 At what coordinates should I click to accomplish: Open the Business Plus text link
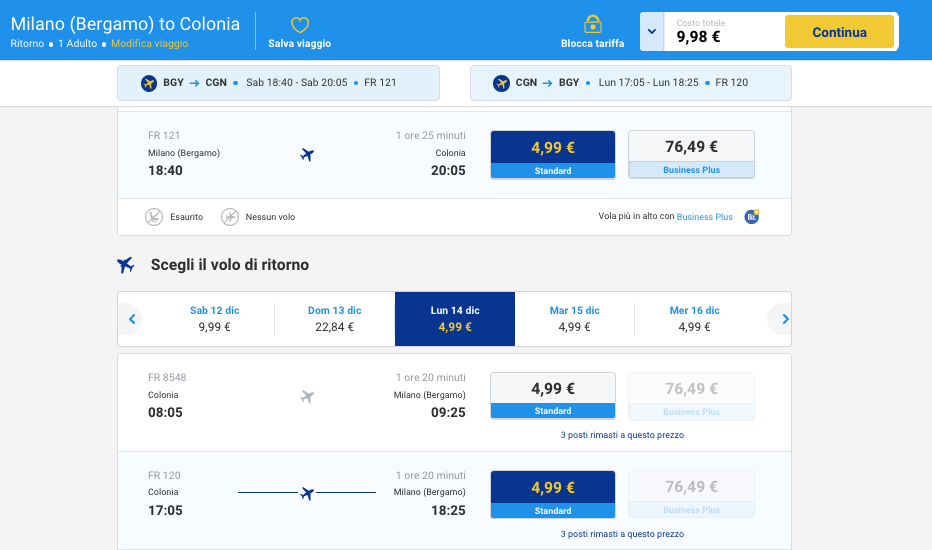(x=704, y=217)
